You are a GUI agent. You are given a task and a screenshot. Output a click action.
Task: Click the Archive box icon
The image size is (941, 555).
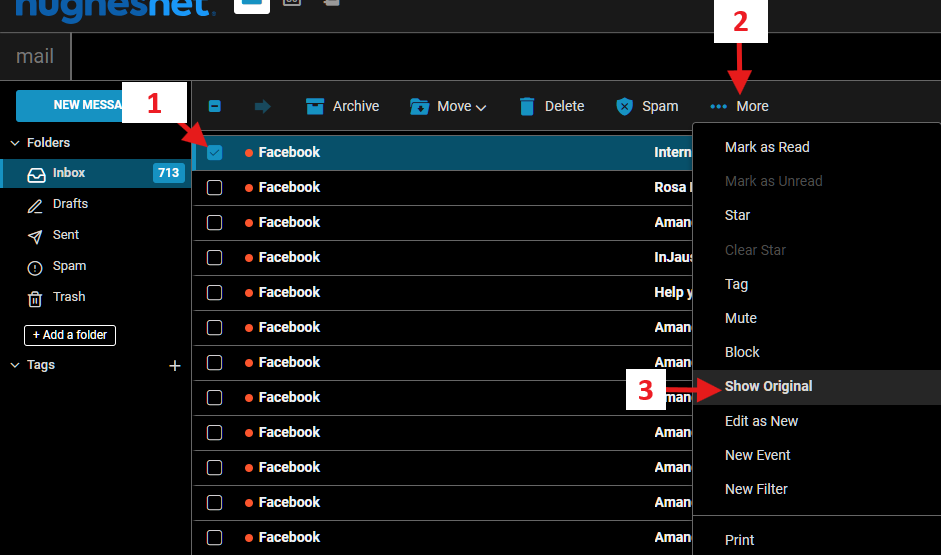tap(314, 106)
